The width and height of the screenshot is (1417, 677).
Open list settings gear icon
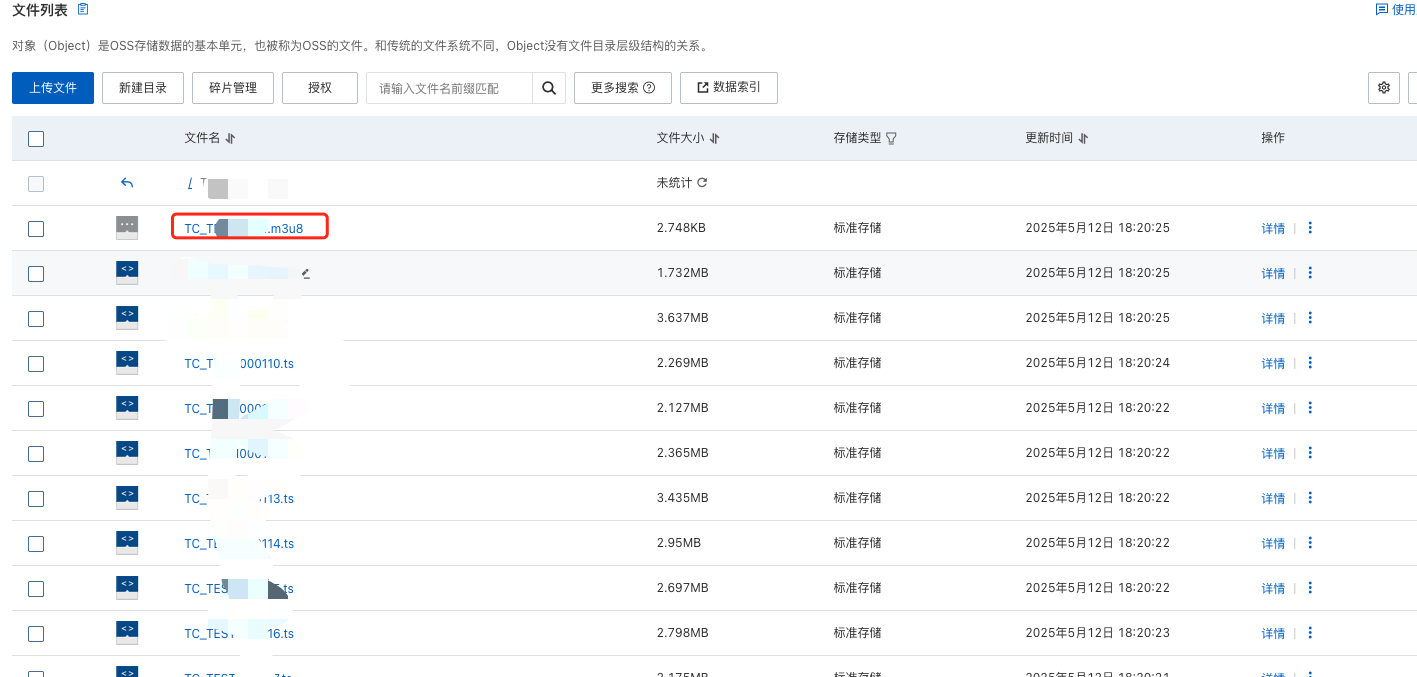[x=1383, y=88]
